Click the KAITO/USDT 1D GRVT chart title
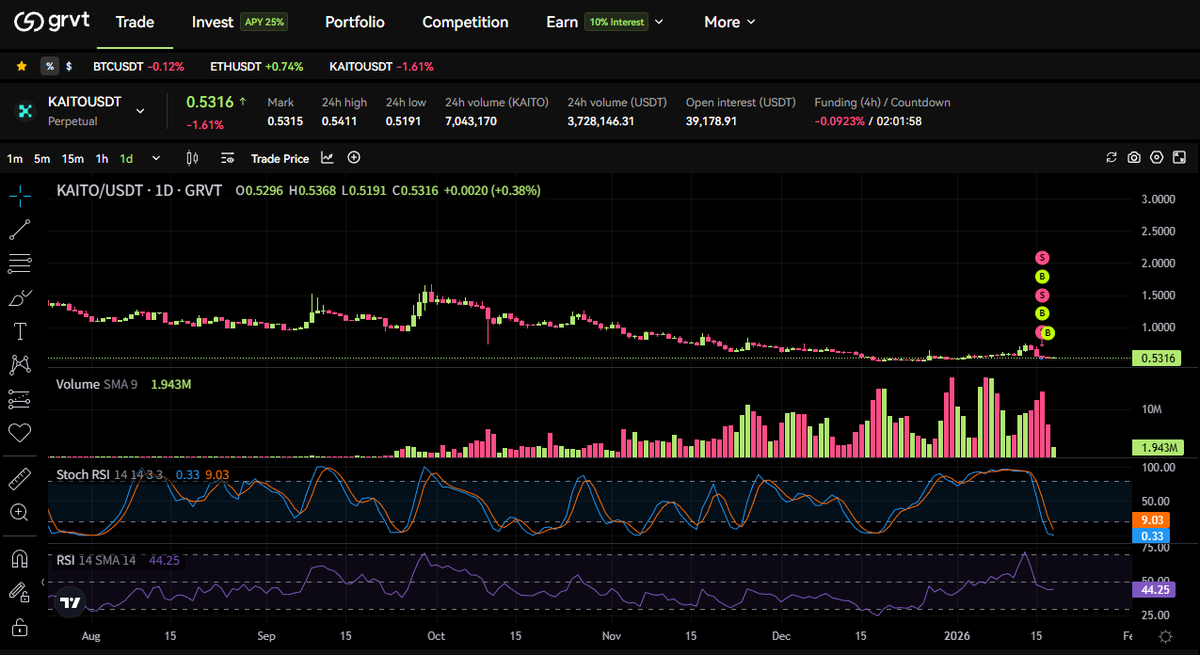 [140, 190]
